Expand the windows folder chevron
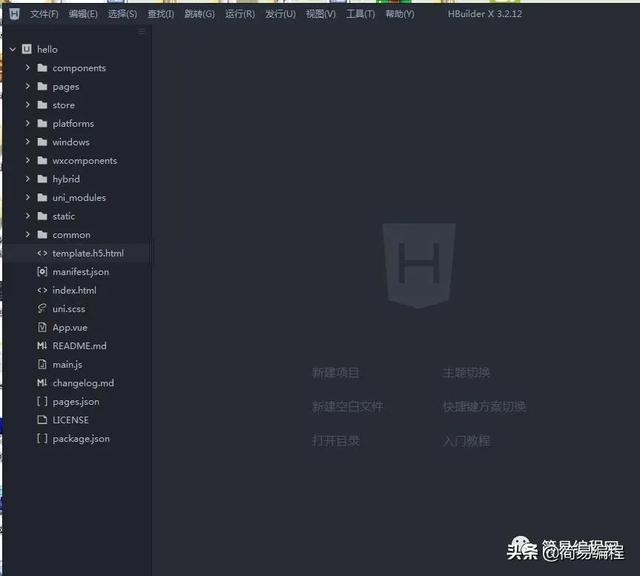 [28, 142]
